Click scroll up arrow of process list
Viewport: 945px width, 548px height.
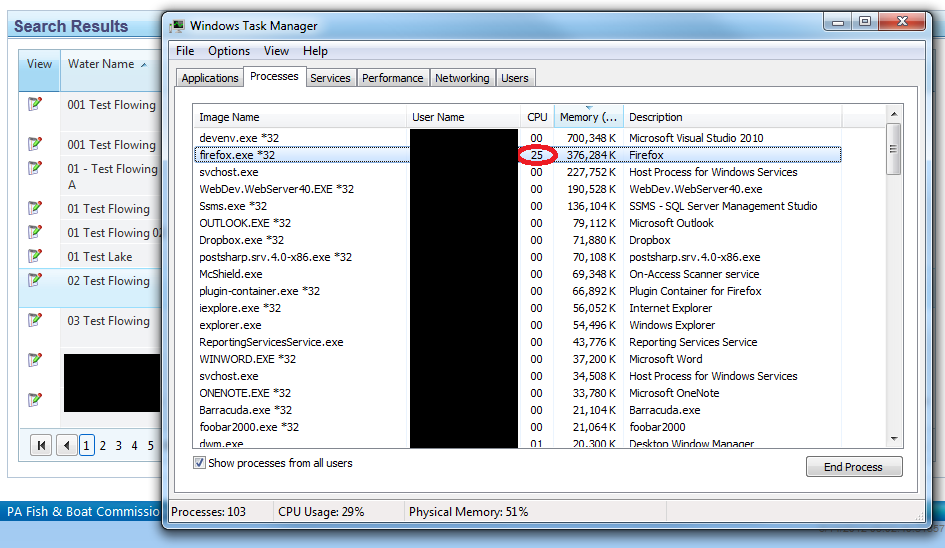click(x=894, y=114)
